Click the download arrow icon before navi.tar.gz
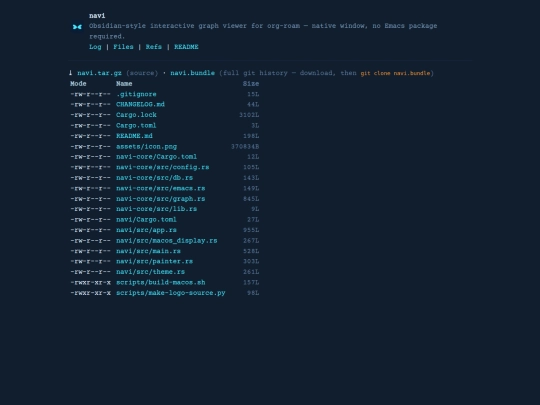Image resolution: width=540 pixels, height=405 pixels. [70, 73]
